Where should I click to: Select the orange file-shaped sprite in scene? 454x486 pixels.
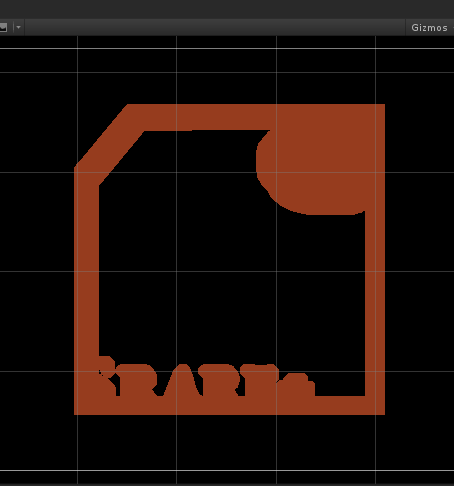[230, 259]
